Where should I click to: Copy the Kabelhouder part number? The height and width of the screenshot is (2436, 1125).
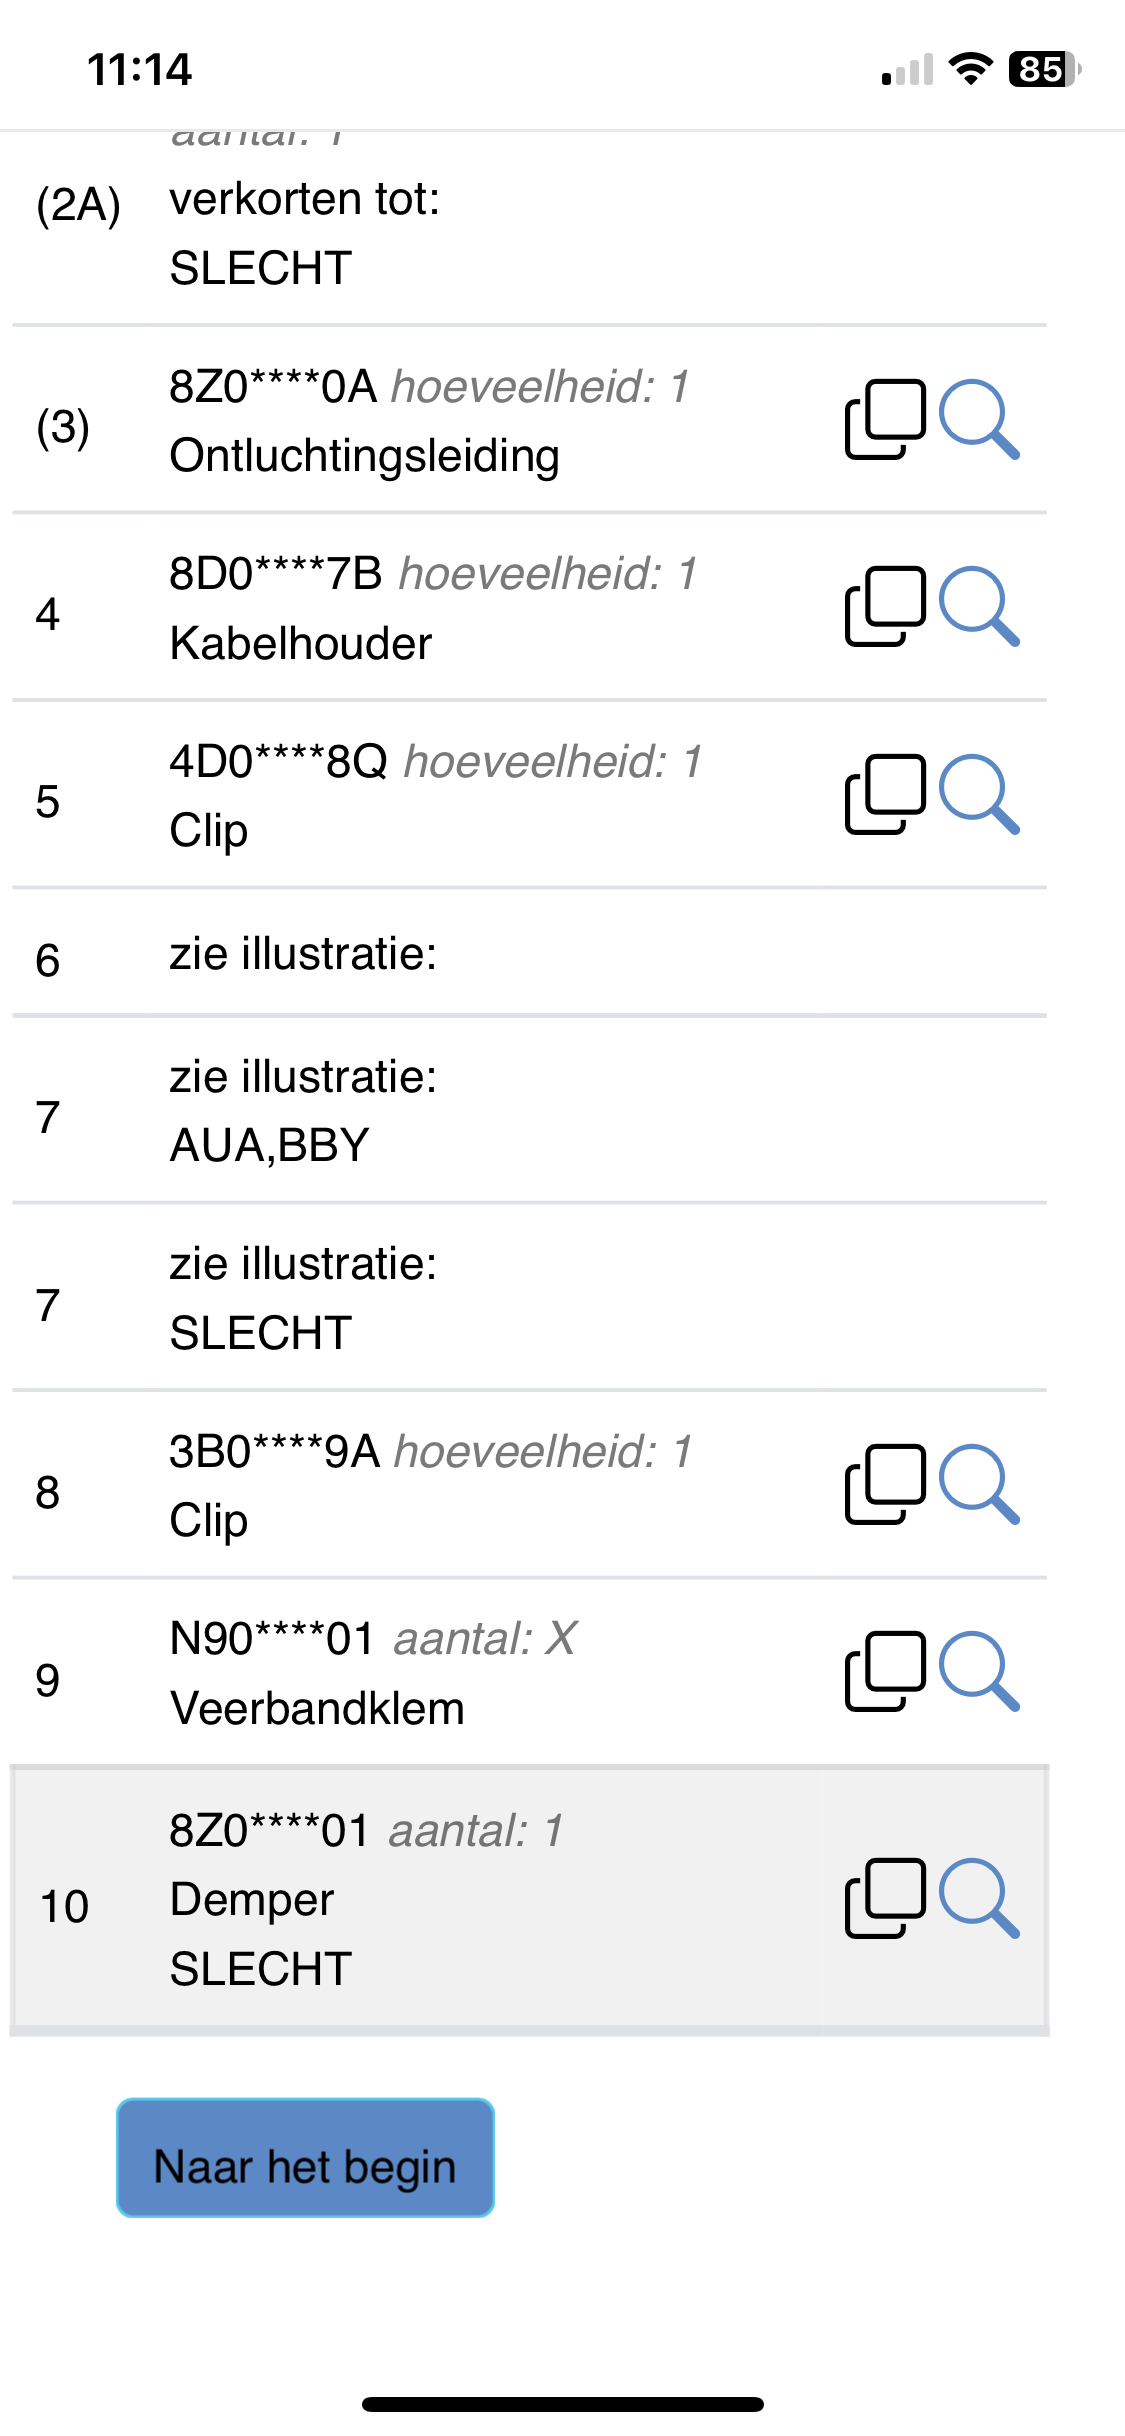pos(885,607)
